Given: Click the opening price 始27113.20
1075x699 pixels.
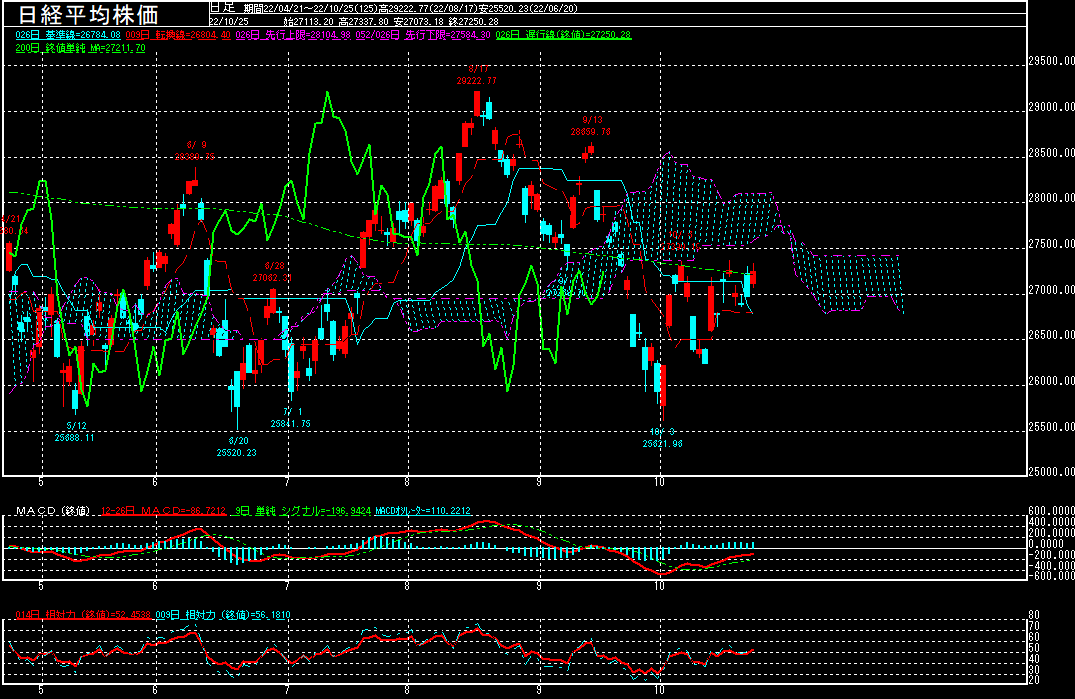Looking at the screenshot, I should [308, 21].
